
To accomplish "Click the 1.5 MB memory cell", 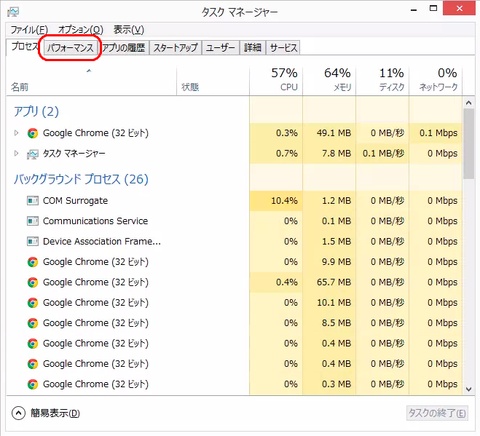I will (329, 242).
